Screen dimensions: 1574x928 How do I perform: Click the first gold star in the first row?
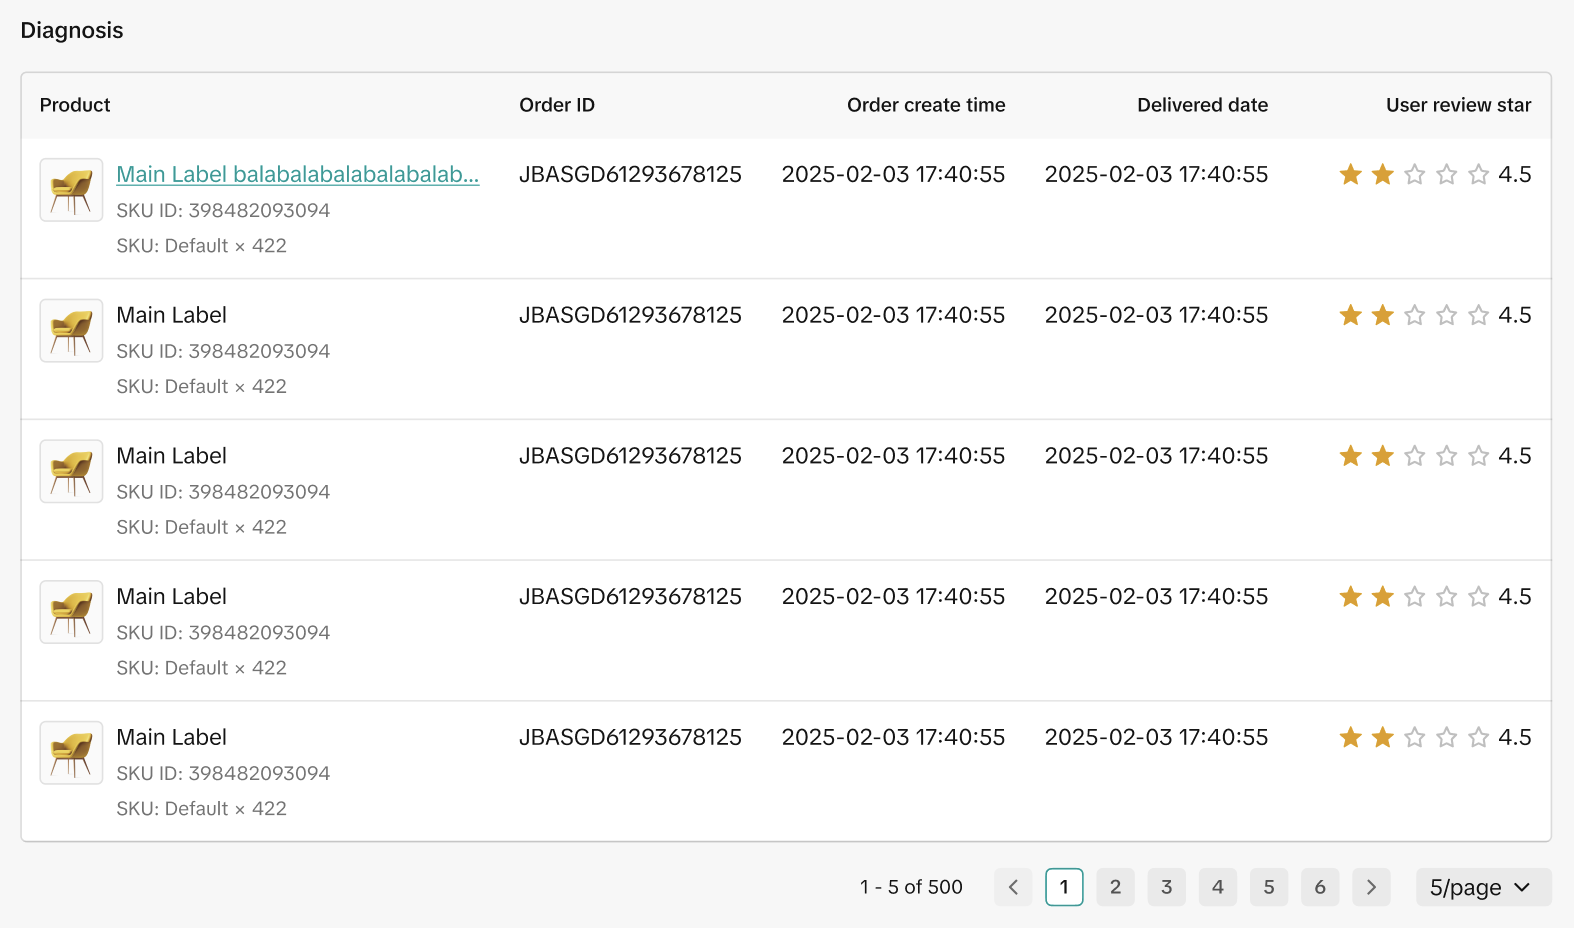[1350, 175]
